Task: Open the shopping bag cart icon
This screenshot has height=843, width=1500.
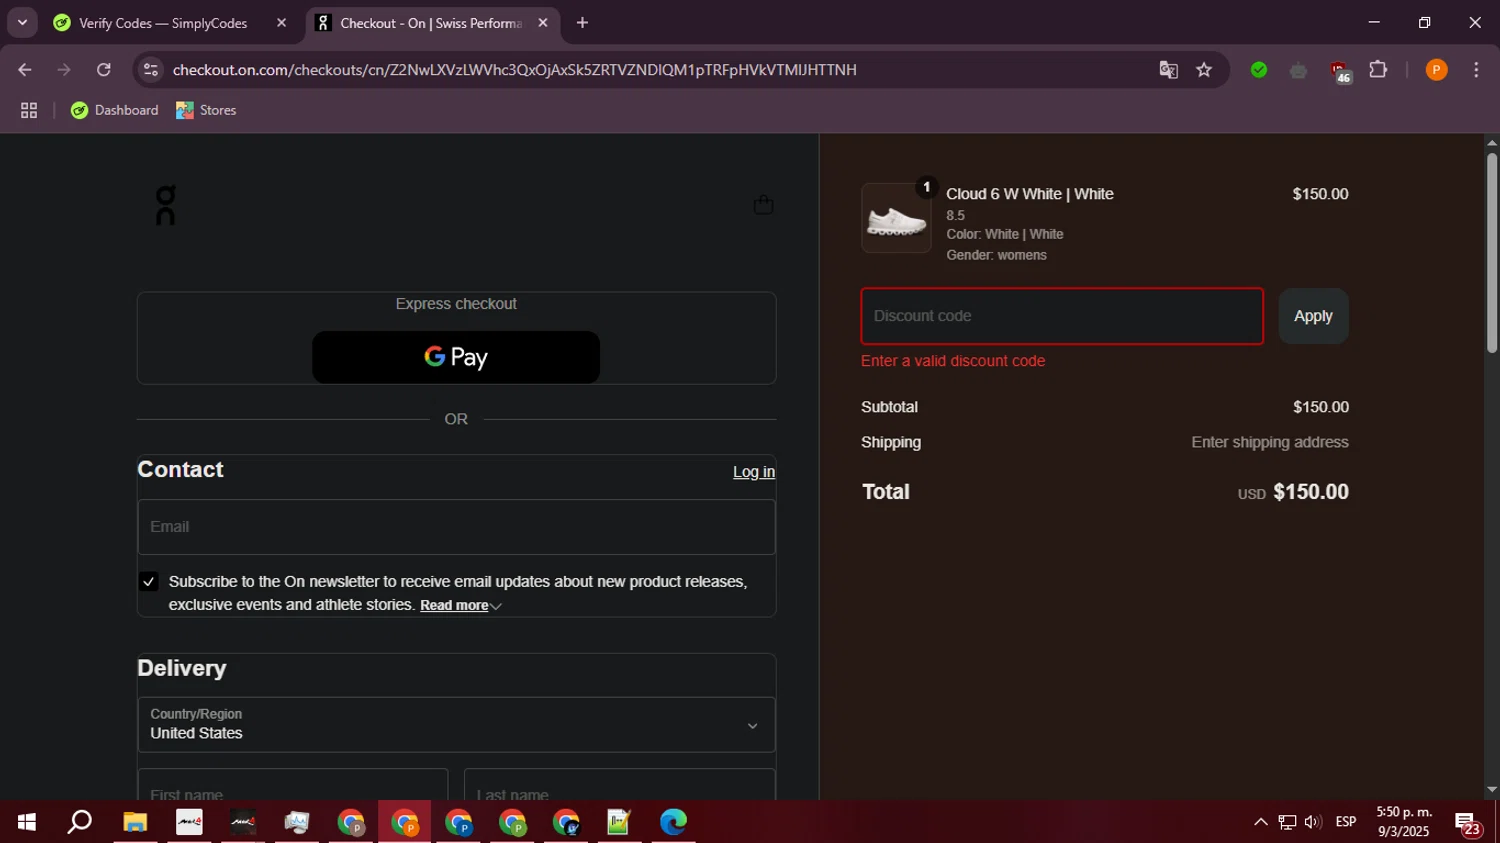Action: [763, 205]
